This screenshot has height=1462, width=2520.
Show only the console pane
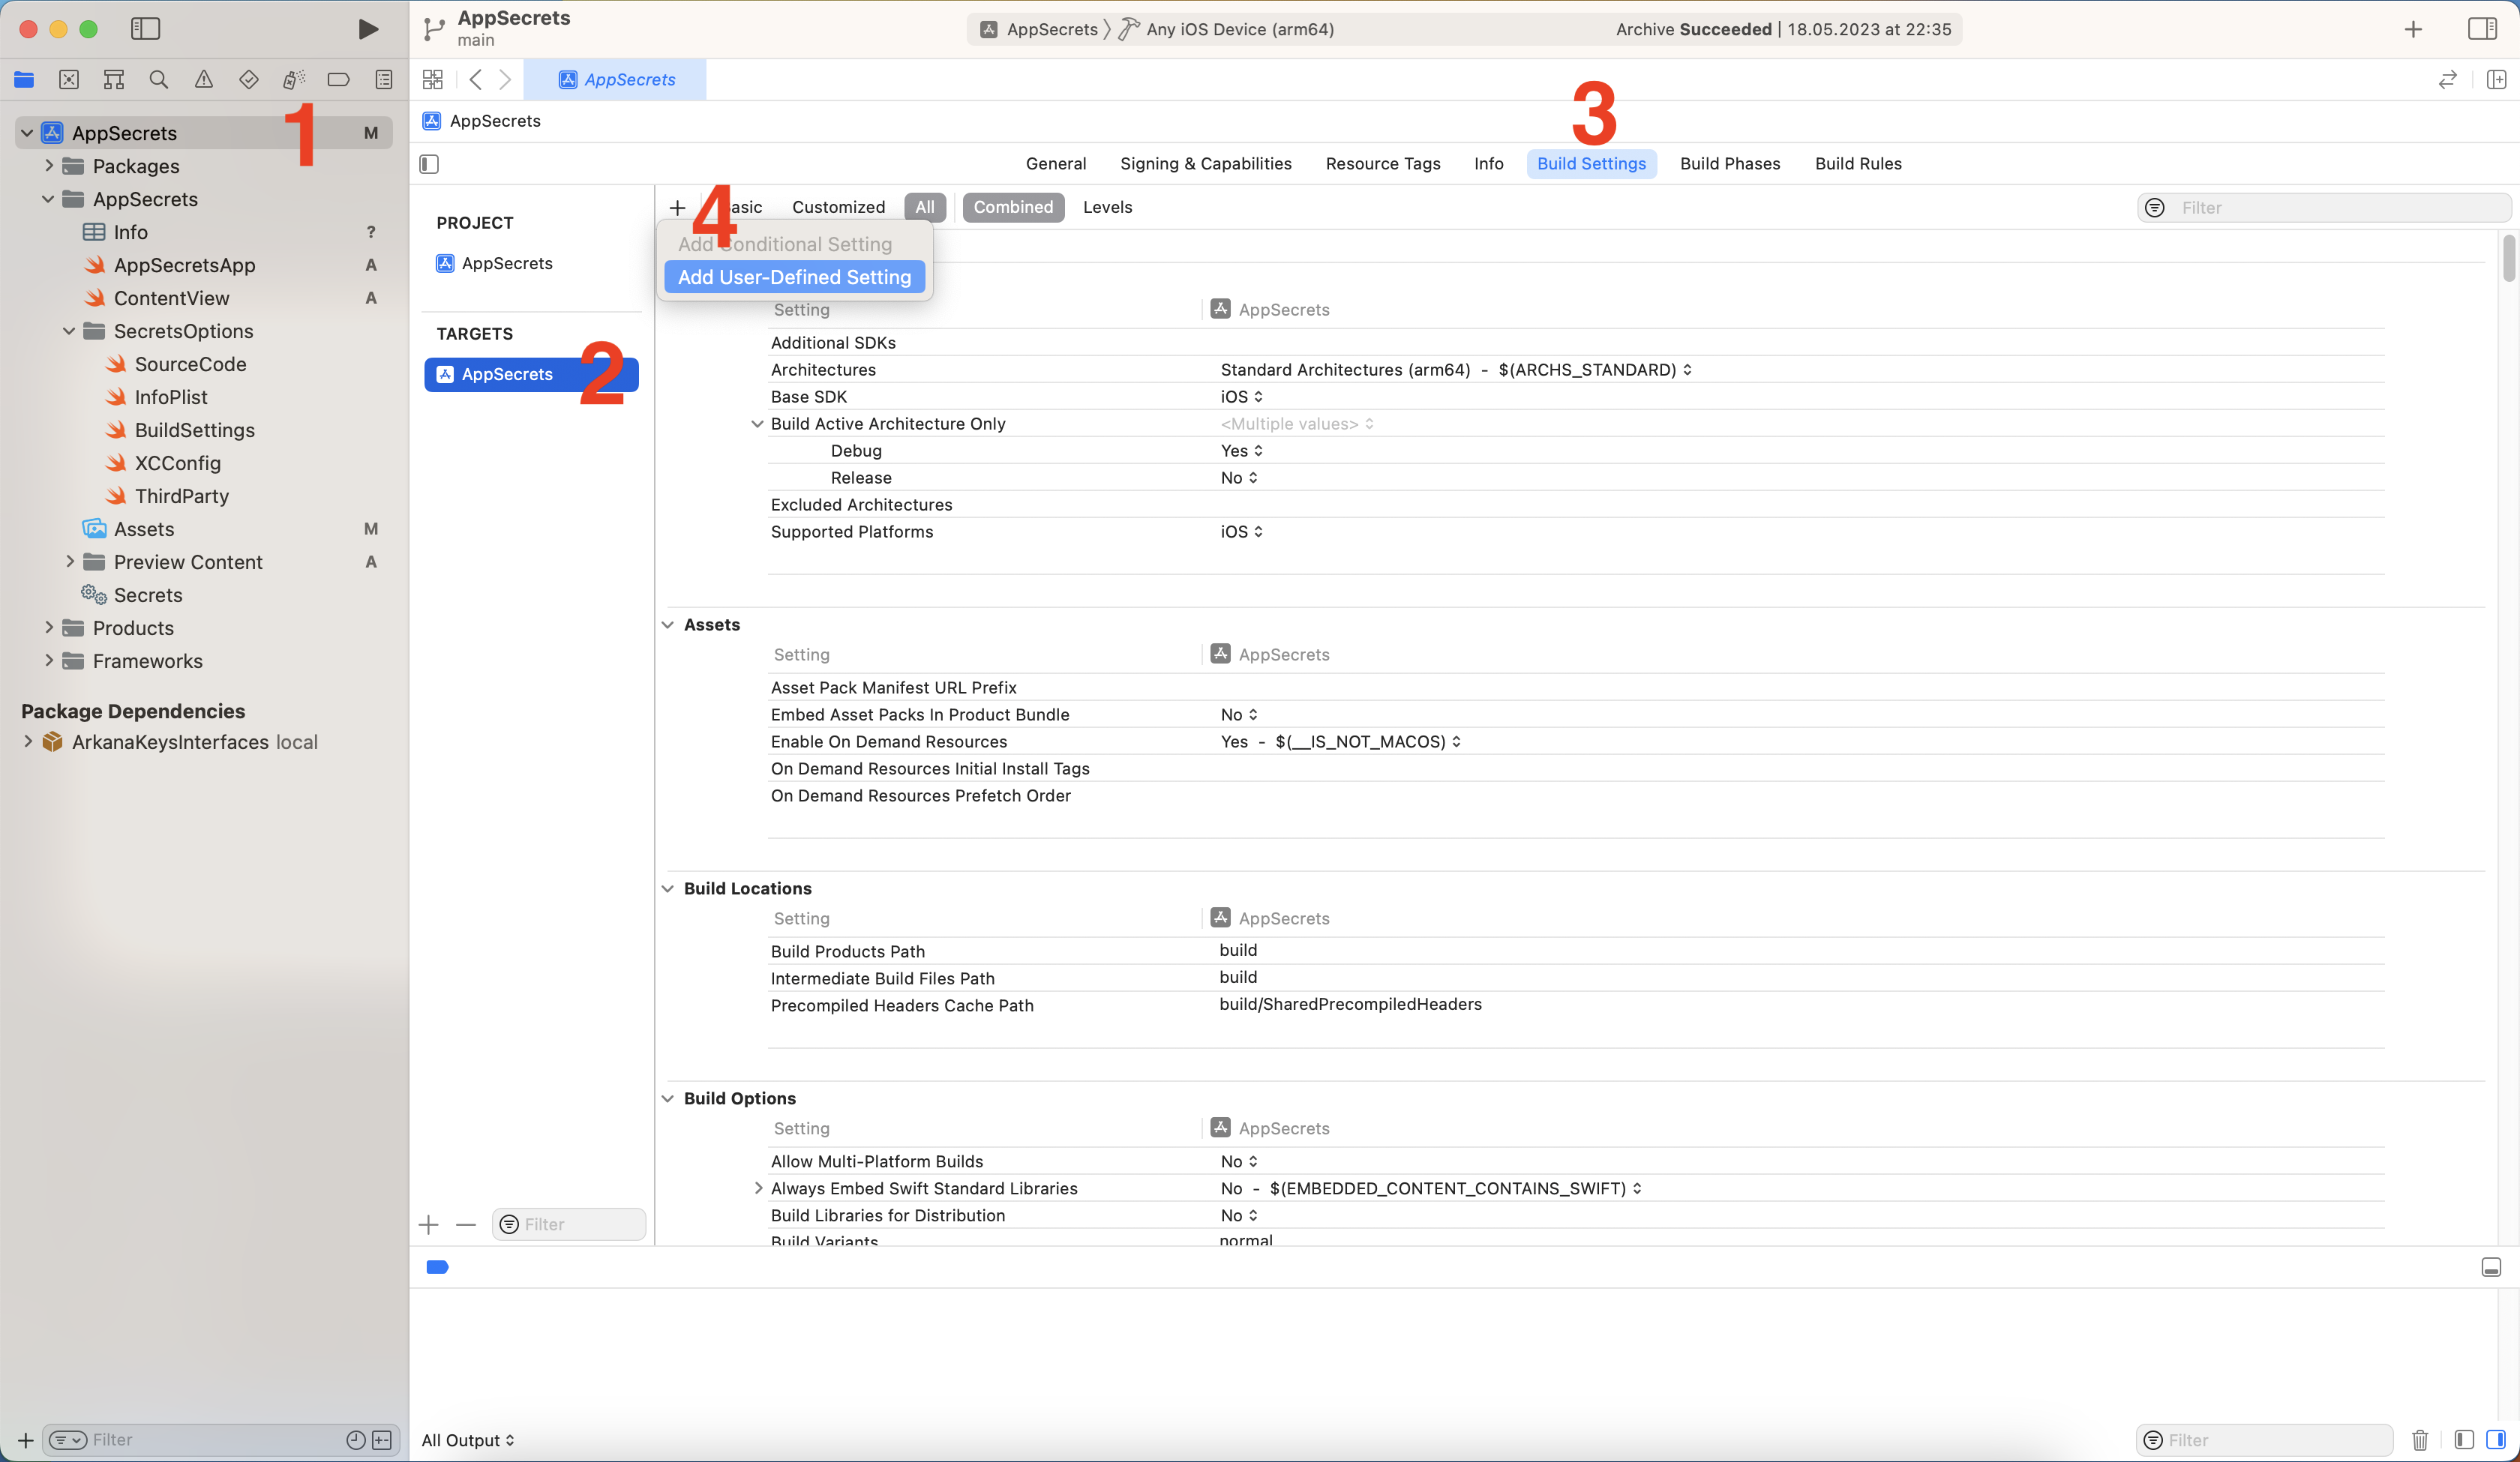coord(2496,1439)
